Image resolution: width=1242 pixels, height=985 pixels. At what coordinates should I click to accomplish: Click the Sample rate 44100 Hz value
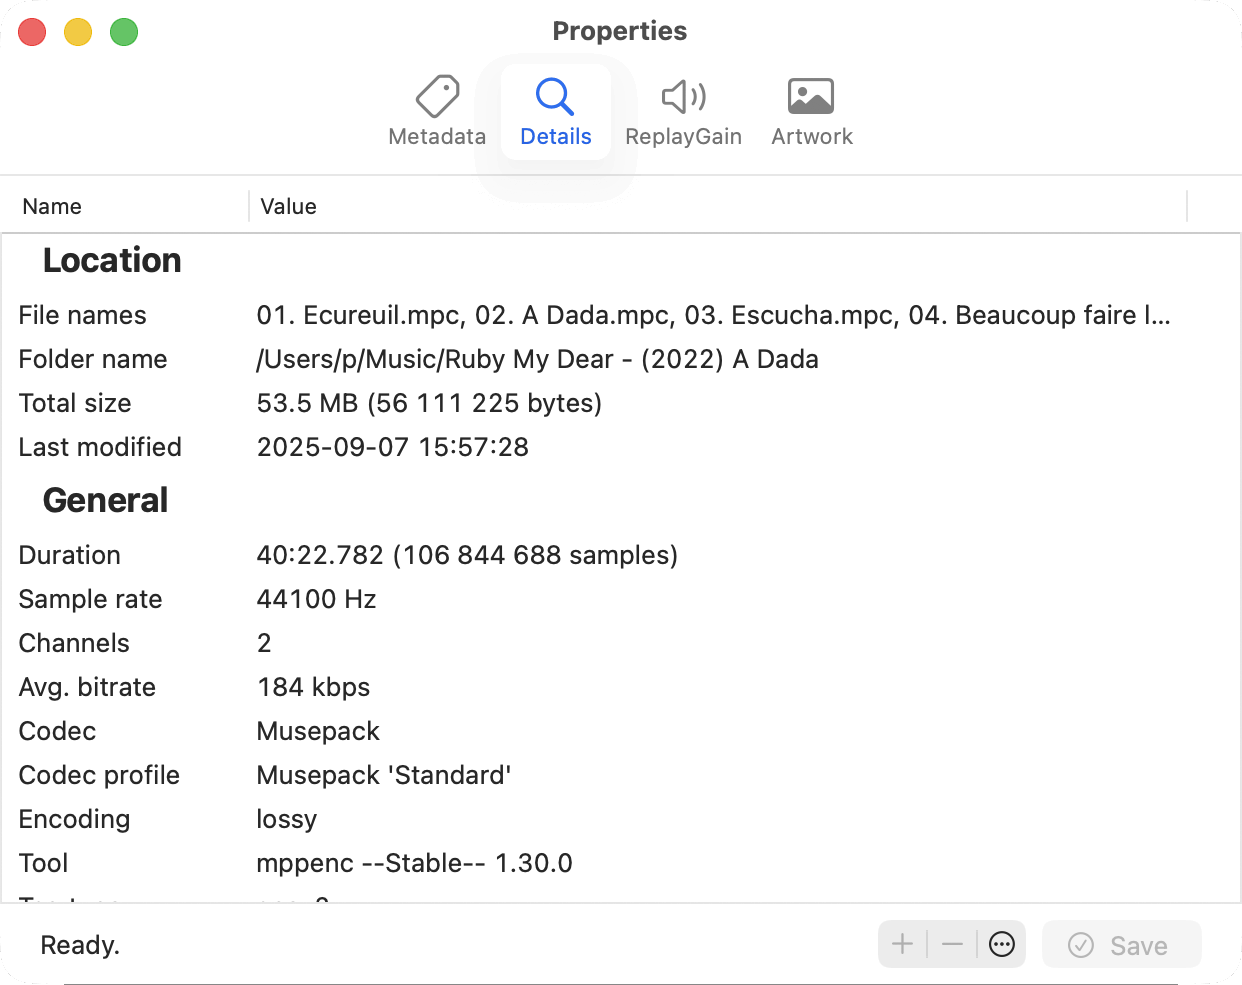tap(316, 599)
